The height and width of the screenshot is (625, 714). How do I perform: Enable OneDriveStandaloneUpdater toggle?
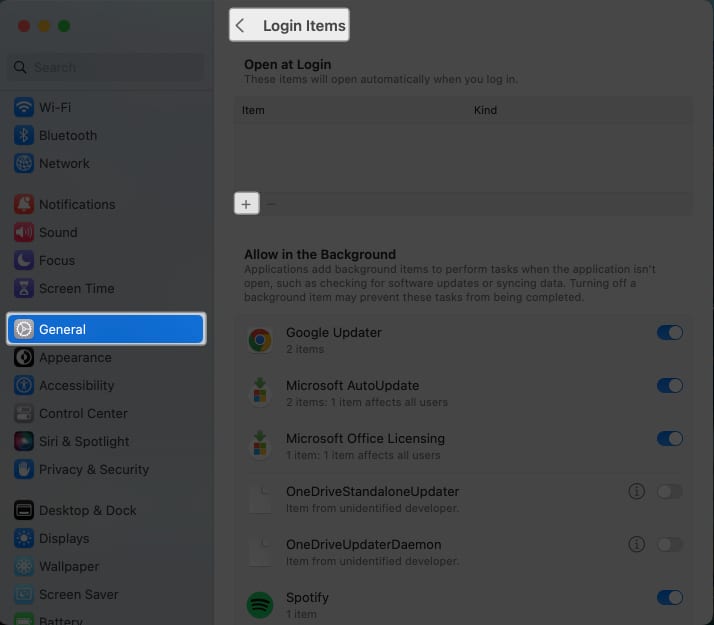point(670,491)
